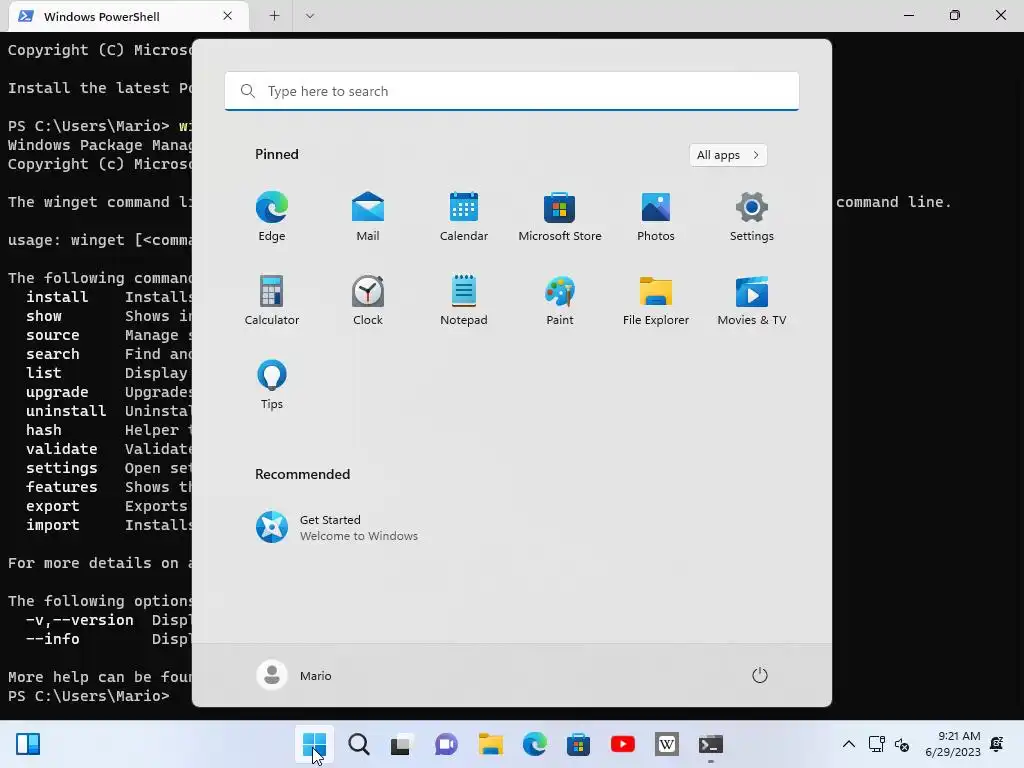The height and width of the screenshot is (768, 1024).
Task: Open Mario's user account menu
Action: pos(295,675)
